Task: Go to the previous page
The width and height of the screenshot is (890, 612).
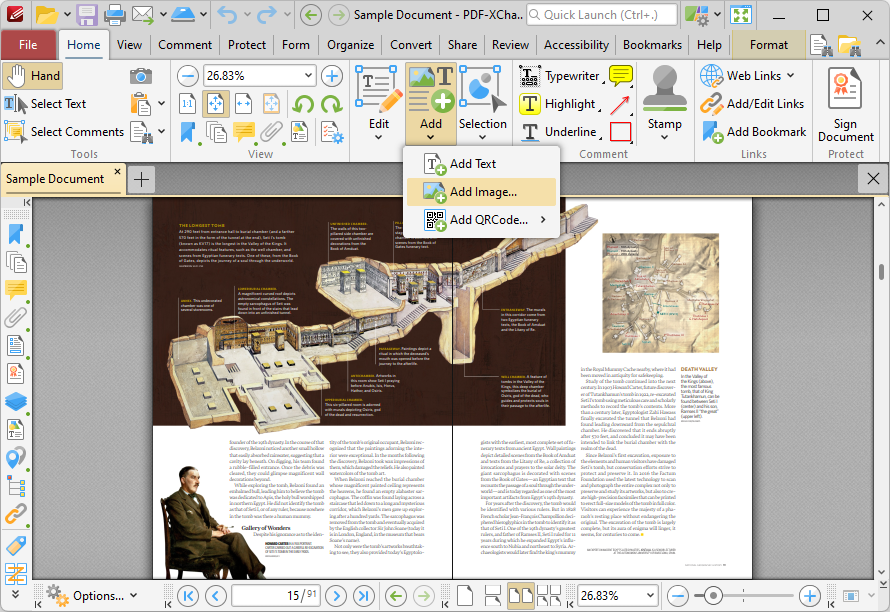Action: (x=216, y=596)
